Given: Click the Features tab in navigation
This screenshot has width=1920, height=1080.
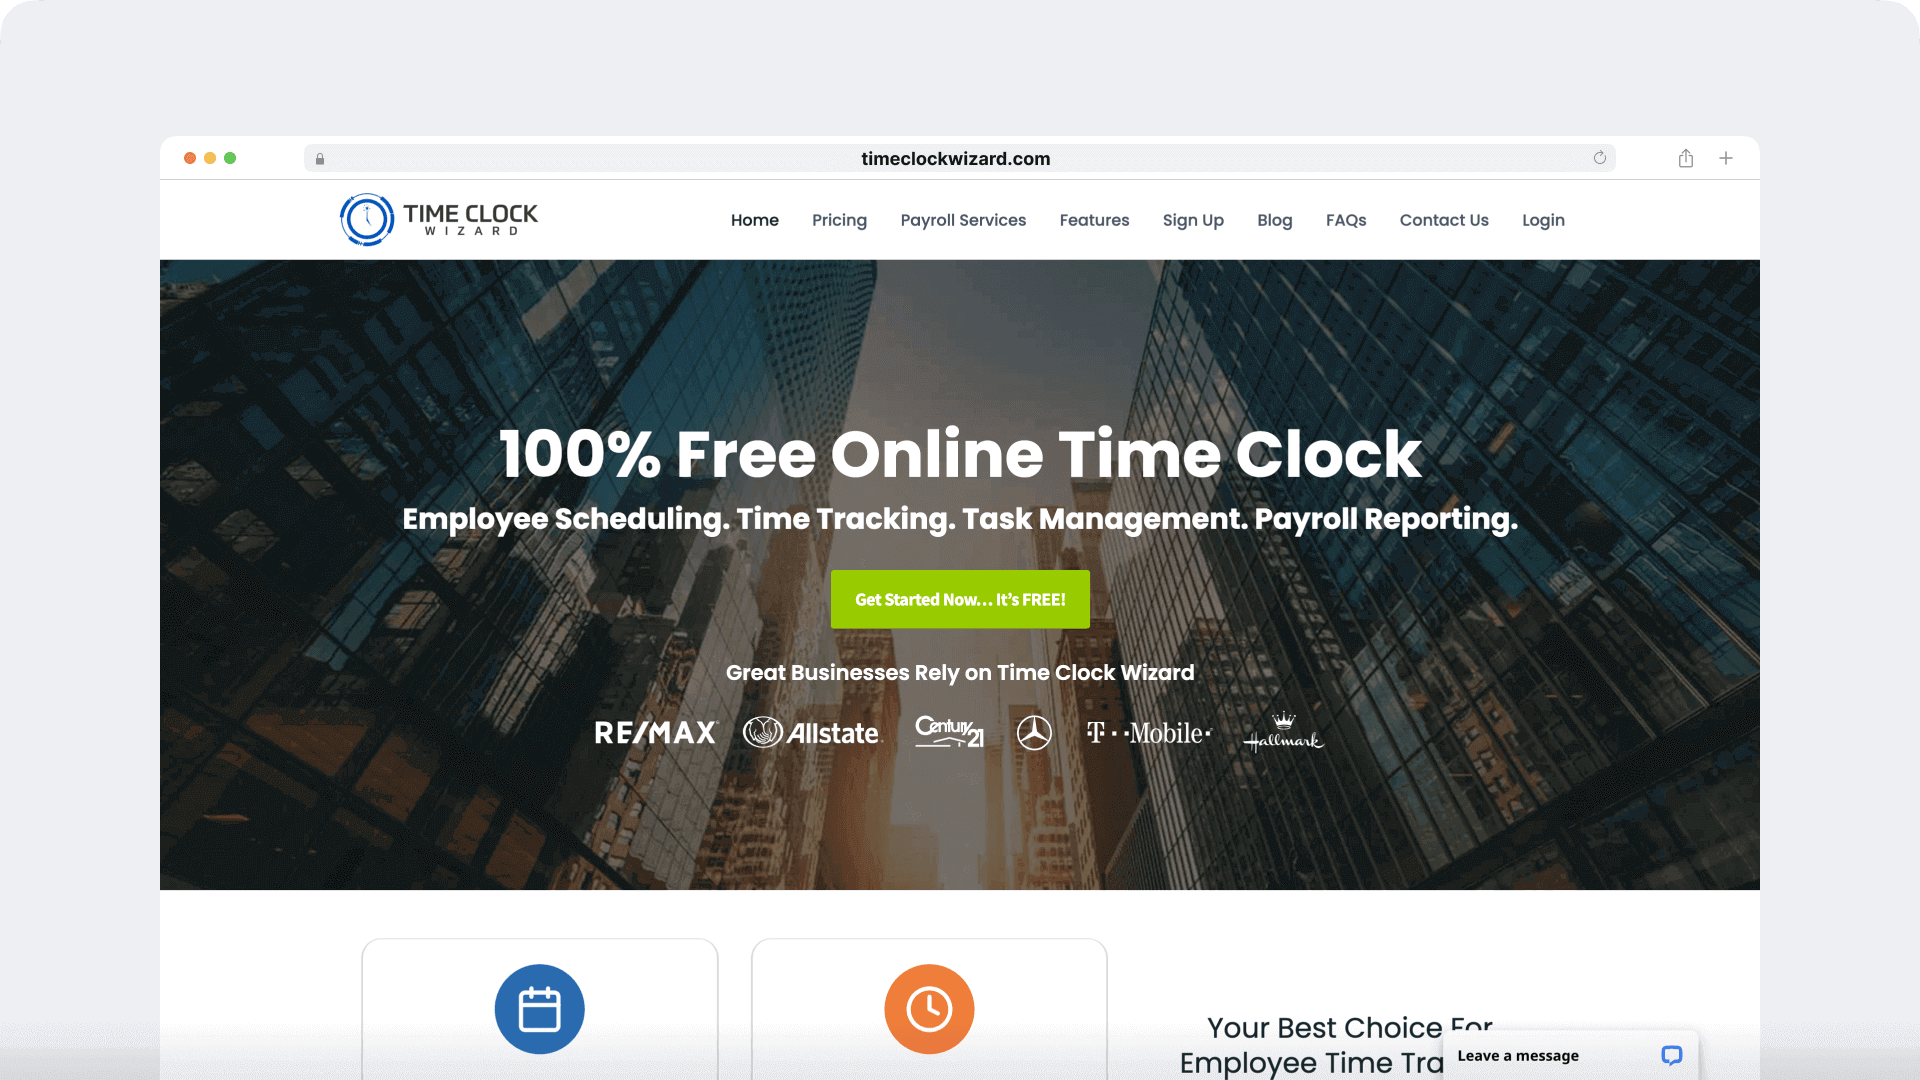Looking at the screenshot, I should click(1093, 220).
